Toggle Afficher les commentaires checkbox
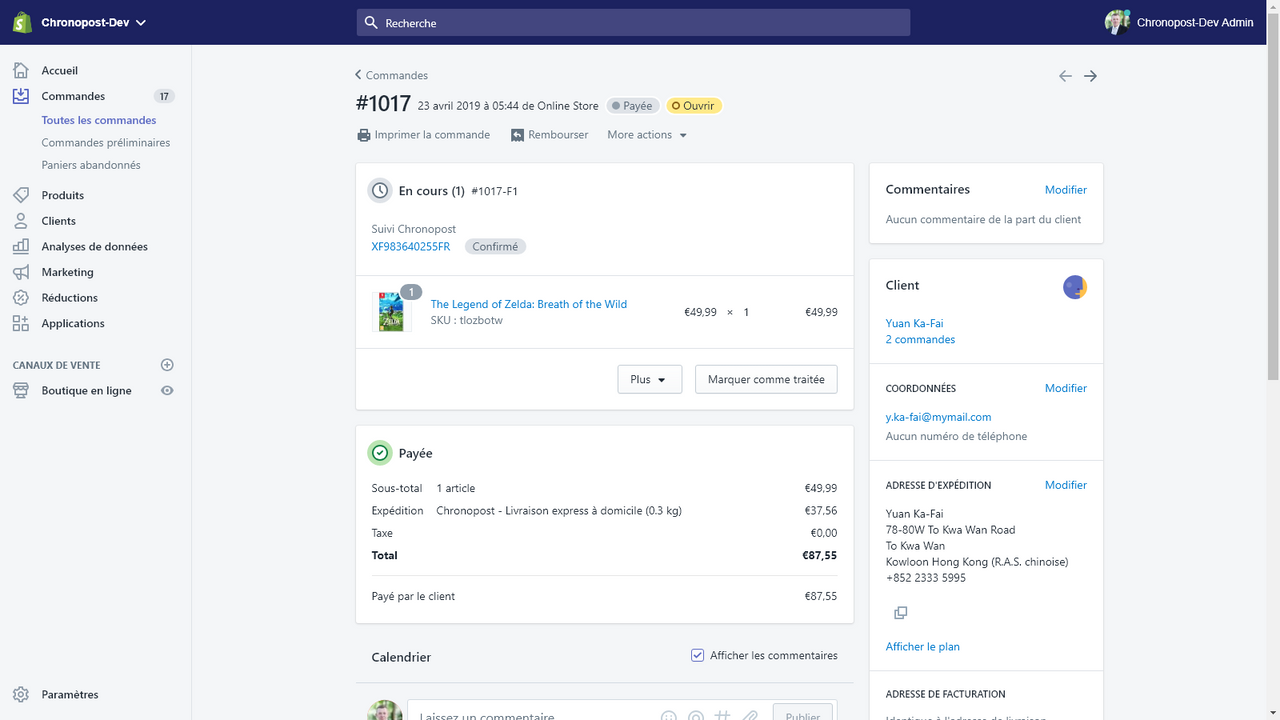Viewport: 1280px width, 720px height. click(x=698, y=655)
